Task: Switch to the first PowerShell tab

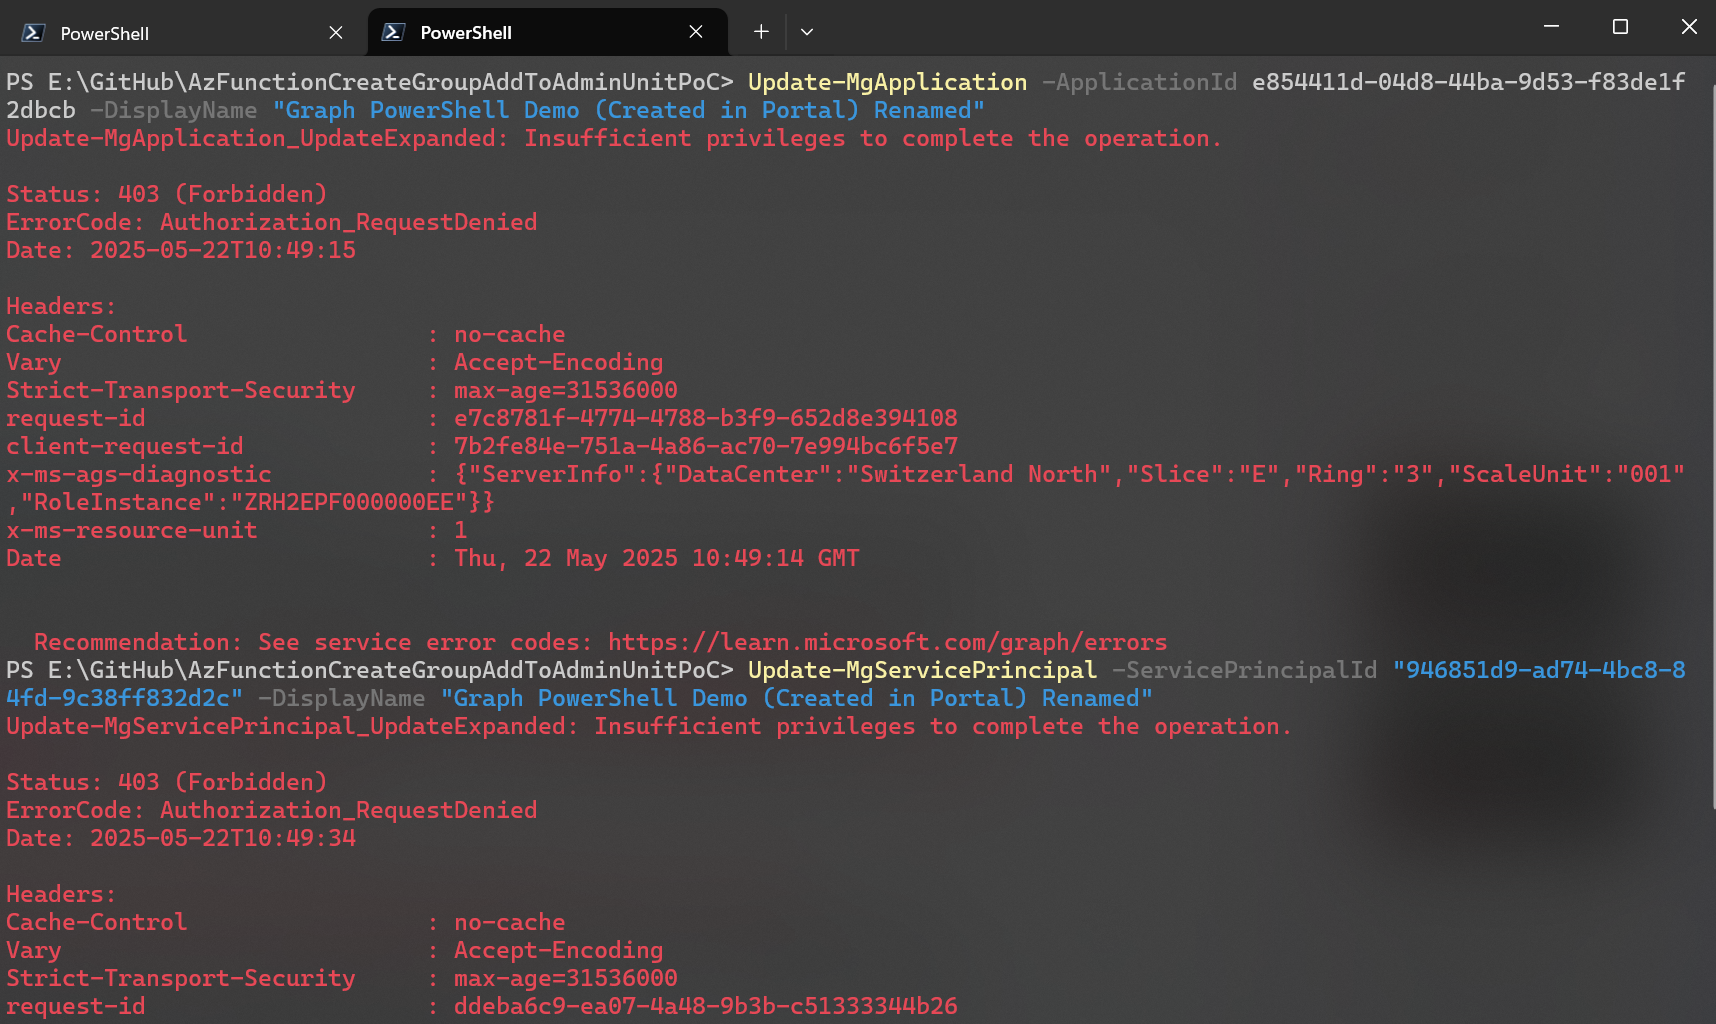Action: coord(180,32)
